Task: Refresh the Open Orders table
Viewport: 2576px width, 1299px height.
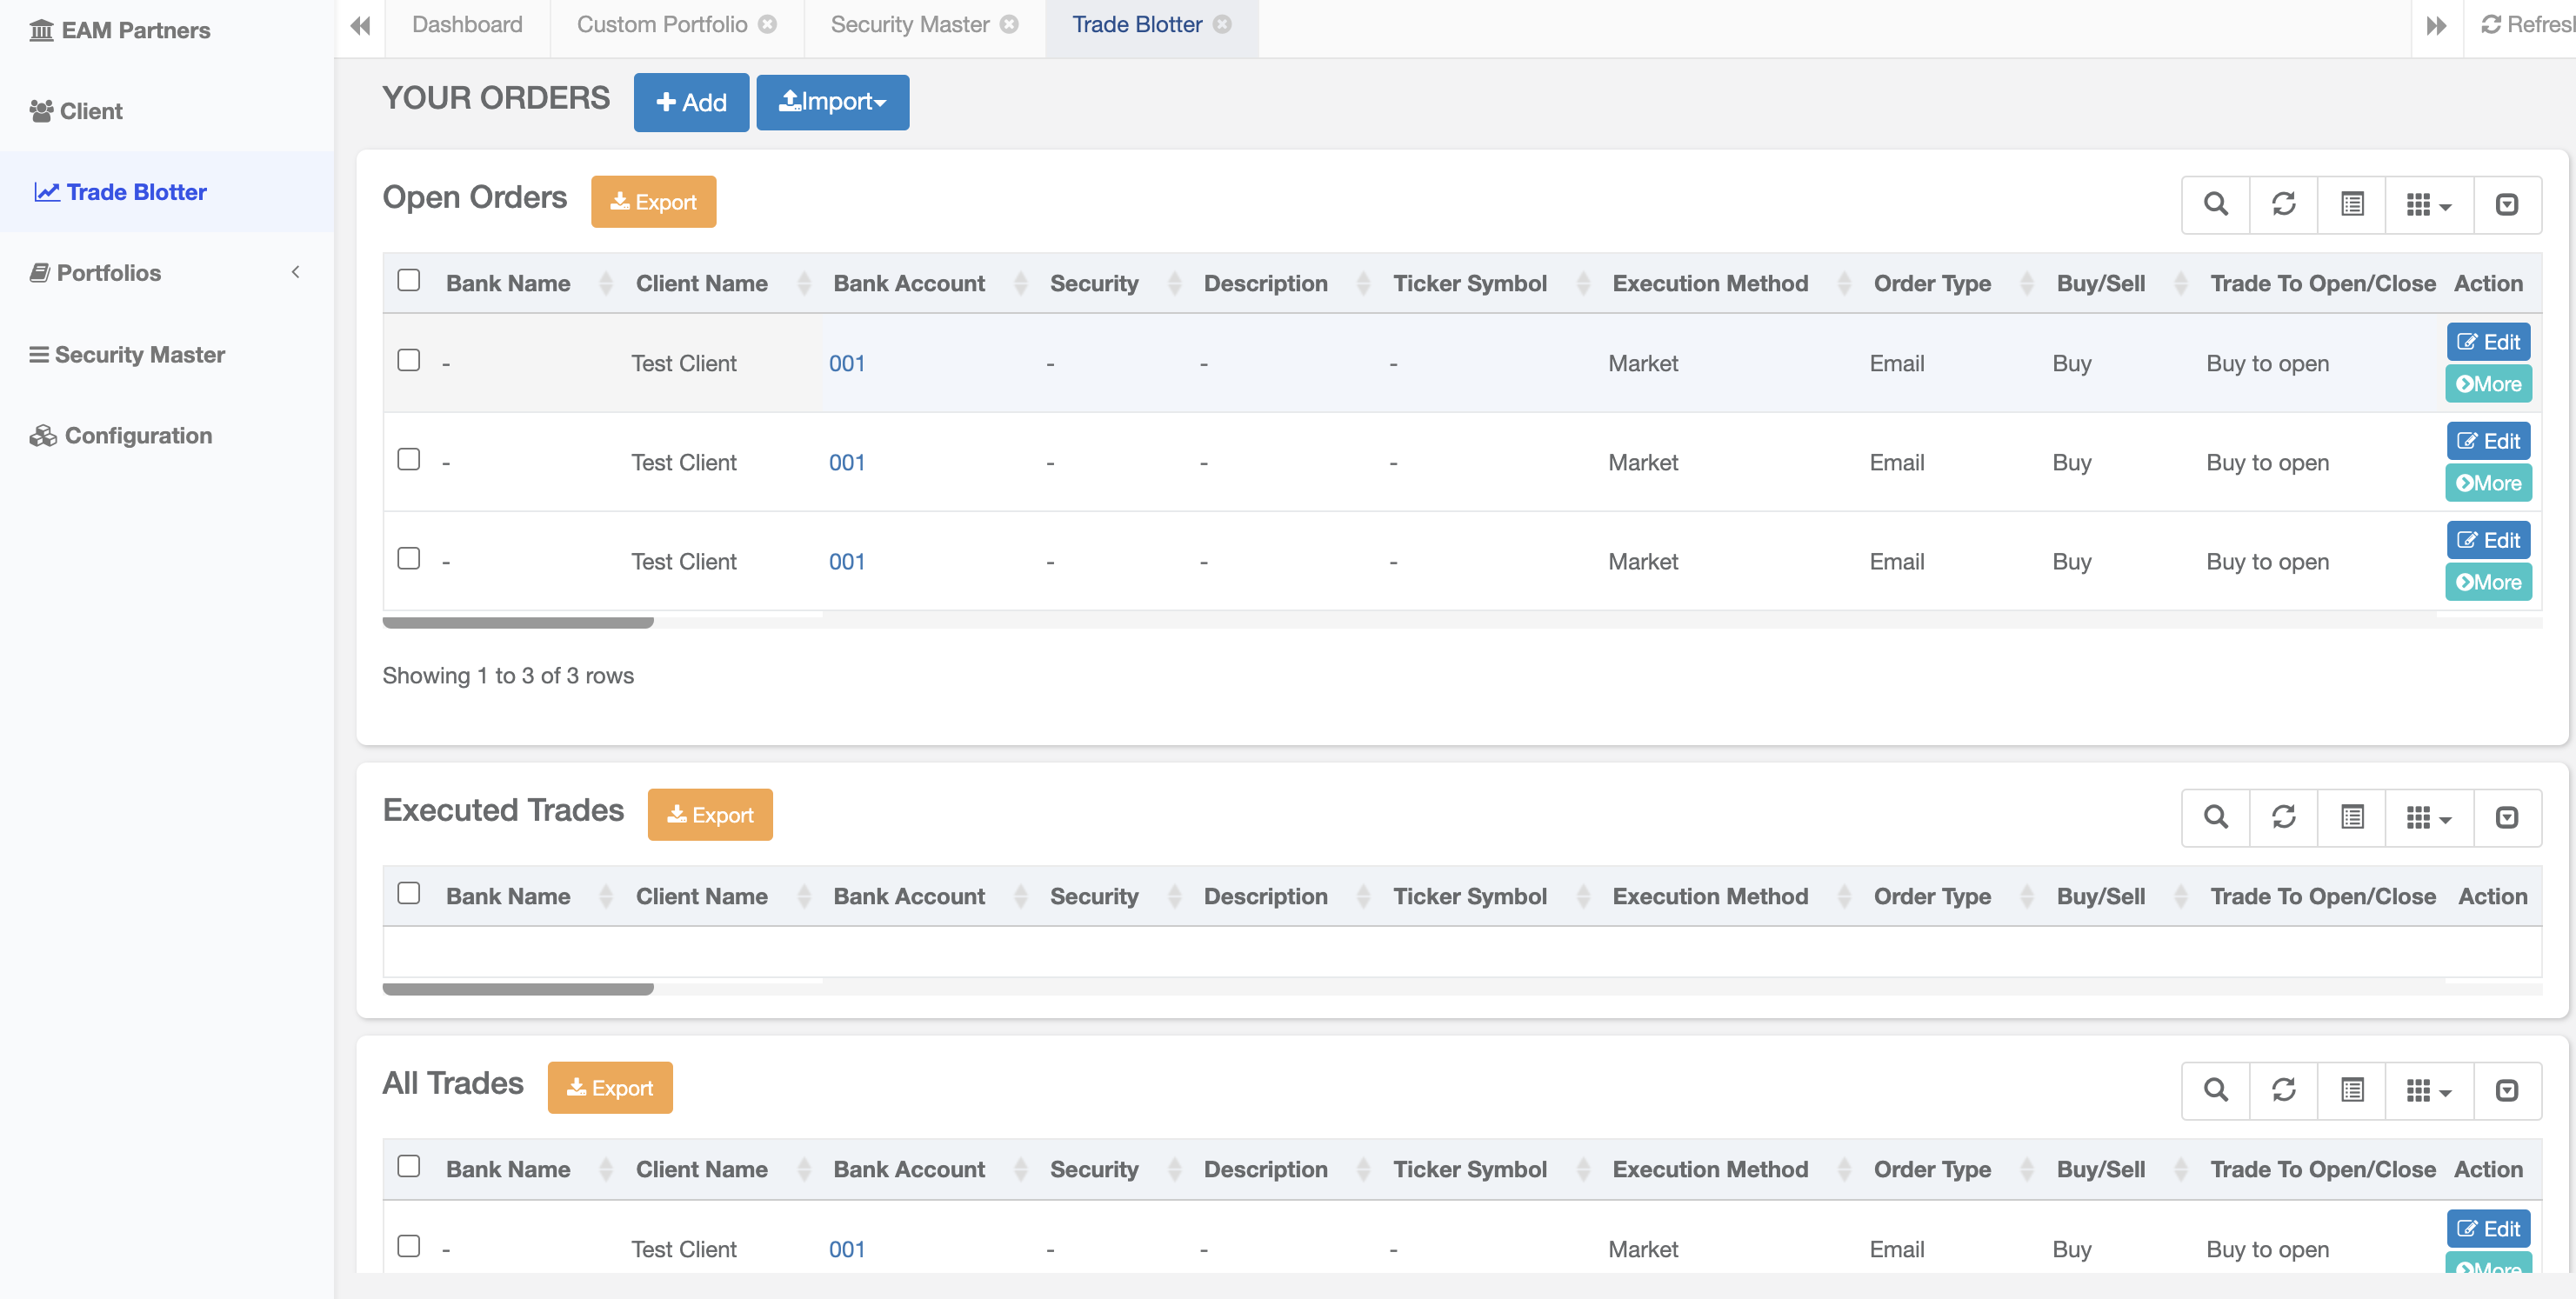Action: [2283, 205]
